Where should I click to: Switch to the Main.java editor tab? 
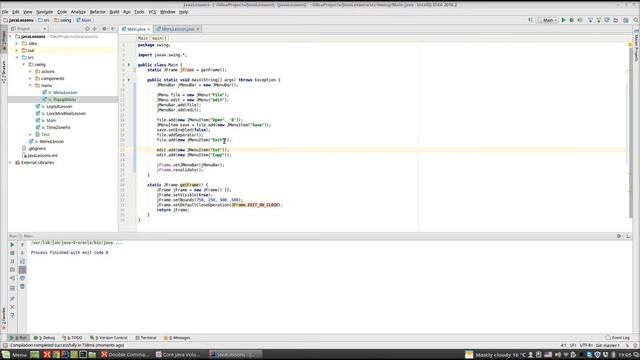pyautogui.click(x=136, y=29)
